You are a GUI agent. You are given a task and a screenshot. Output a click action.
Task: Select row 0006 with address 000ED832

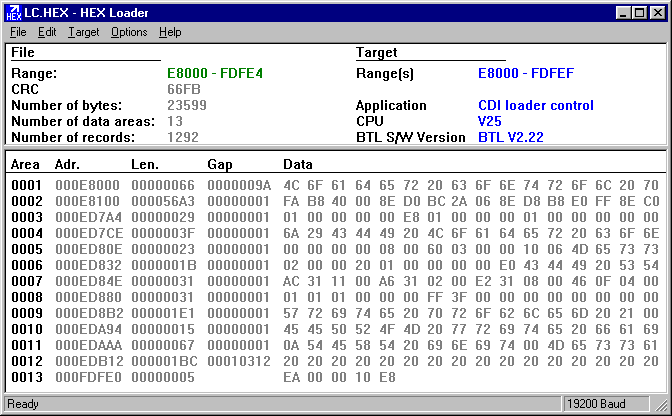coord(87,265)
